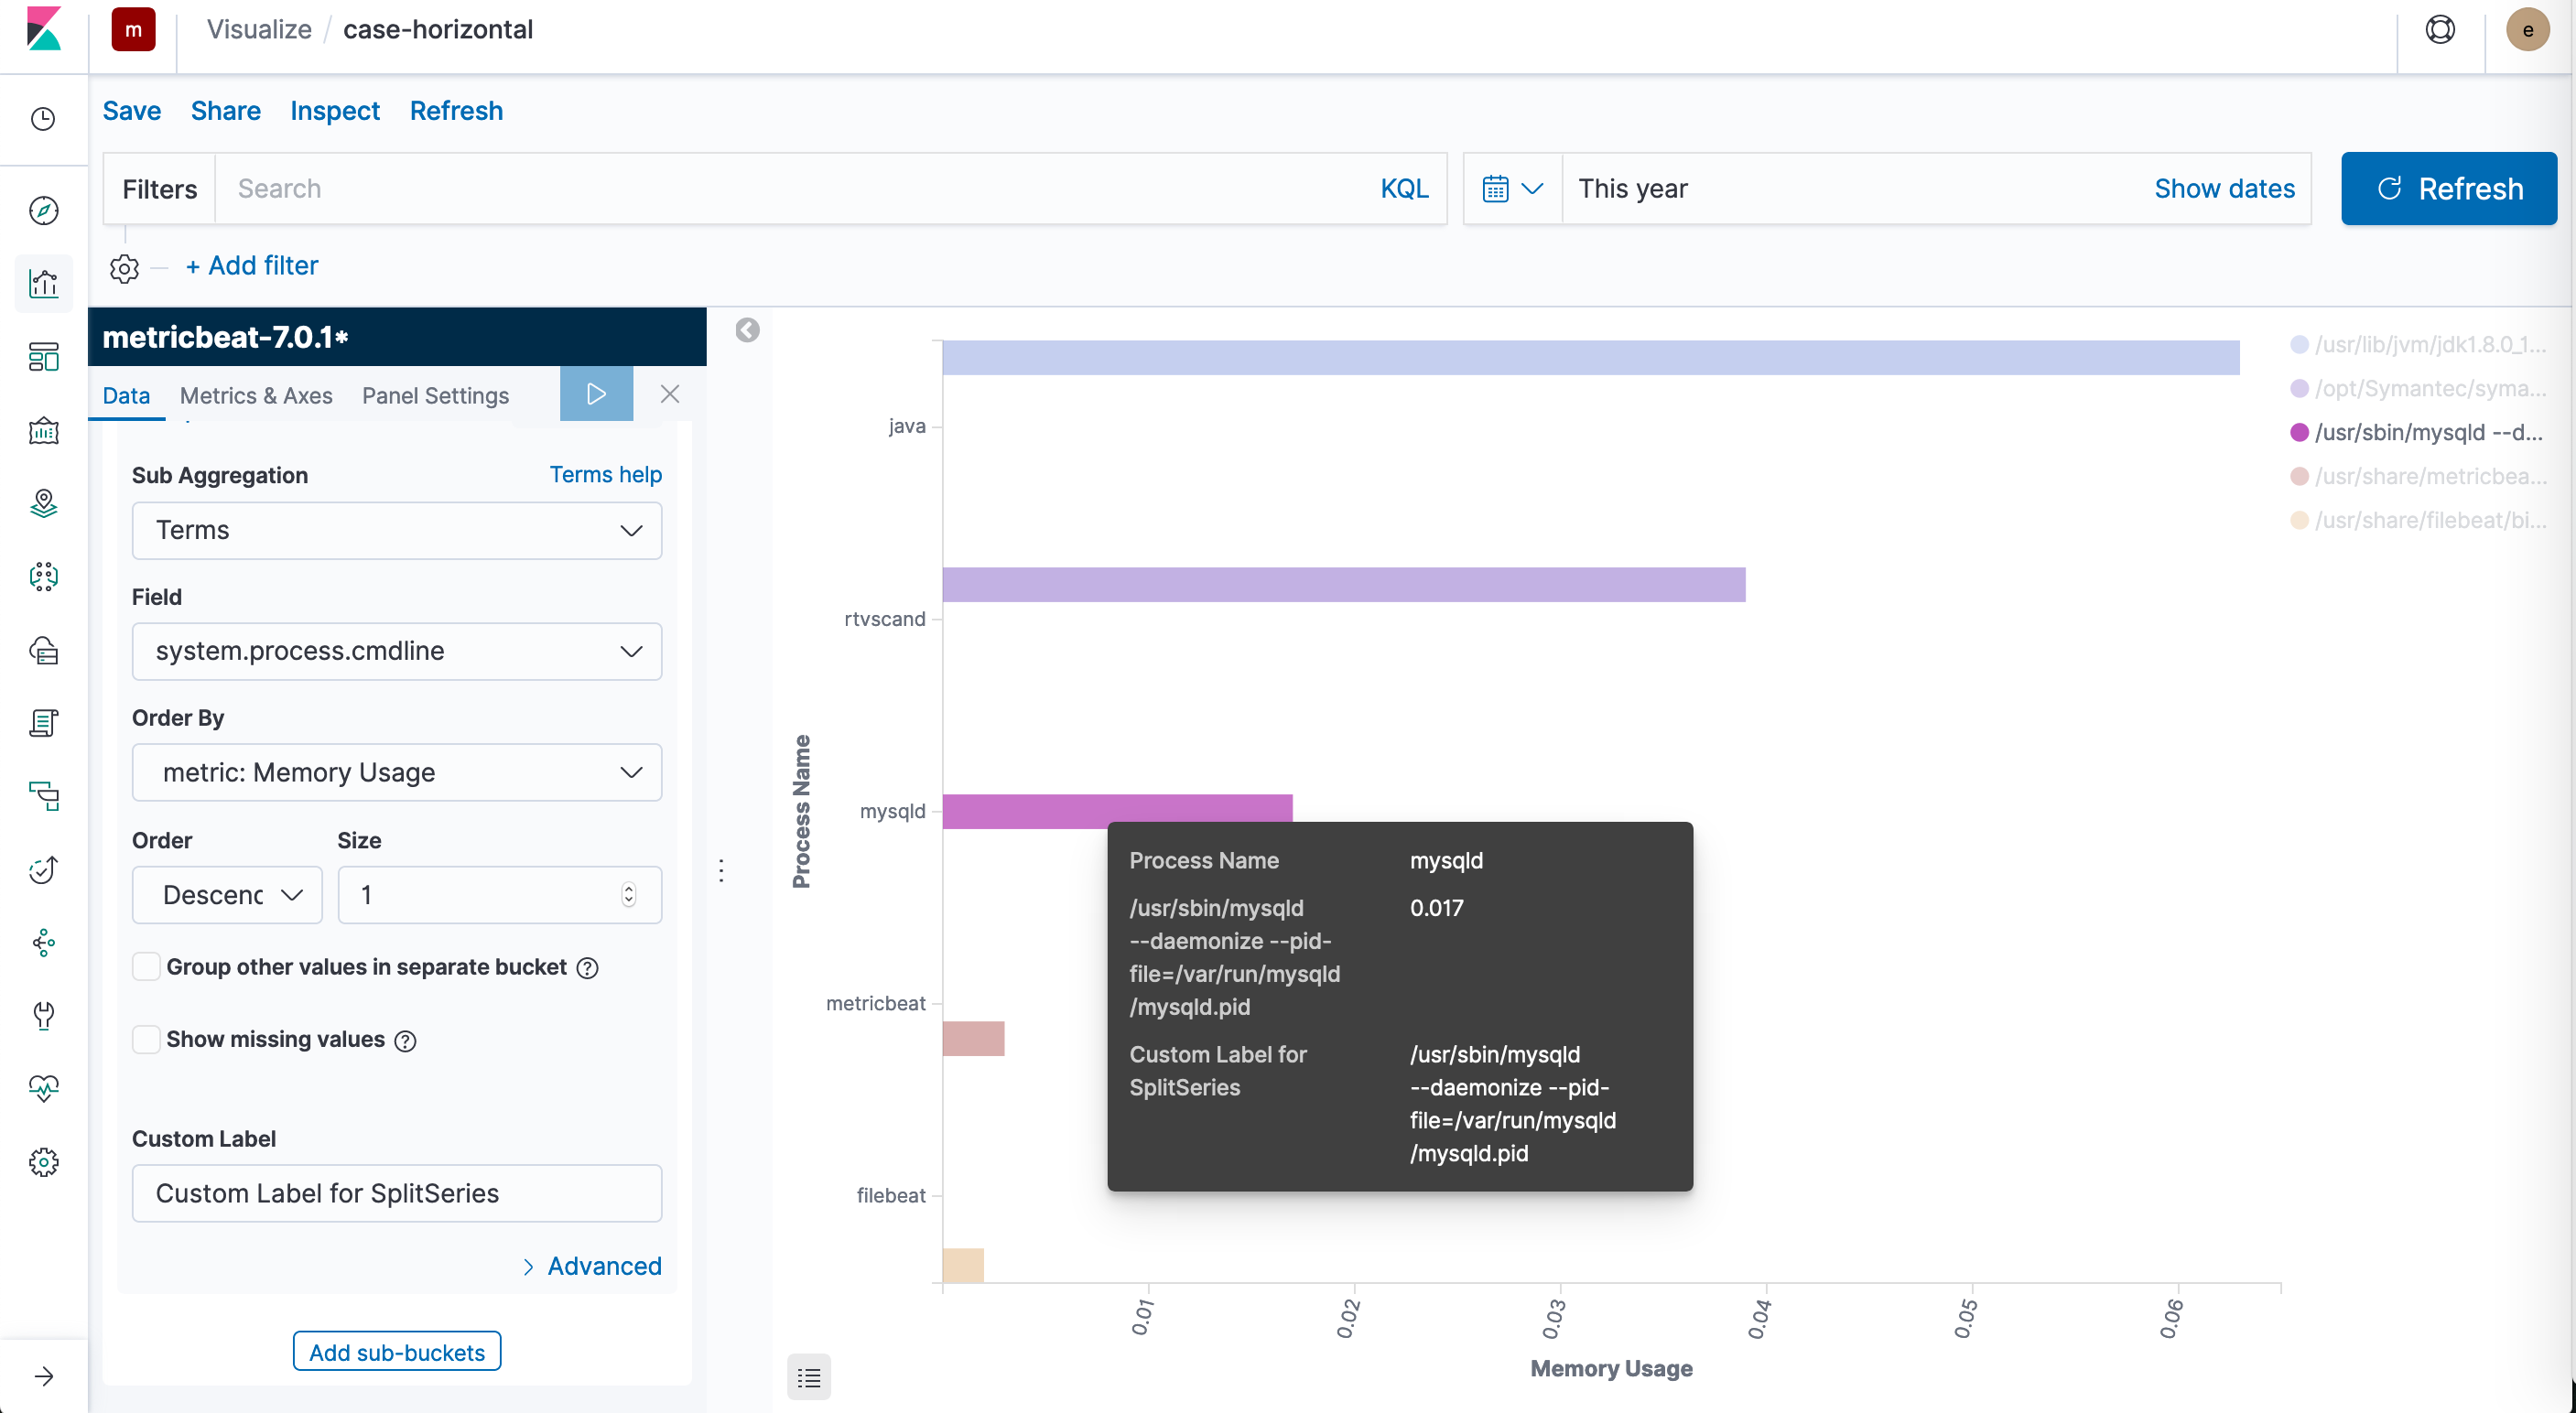Viewport: 2576px width, 1413px height.
Task: Switch to the Metrics & Axes tab
Action: click(x=256, y=396)
